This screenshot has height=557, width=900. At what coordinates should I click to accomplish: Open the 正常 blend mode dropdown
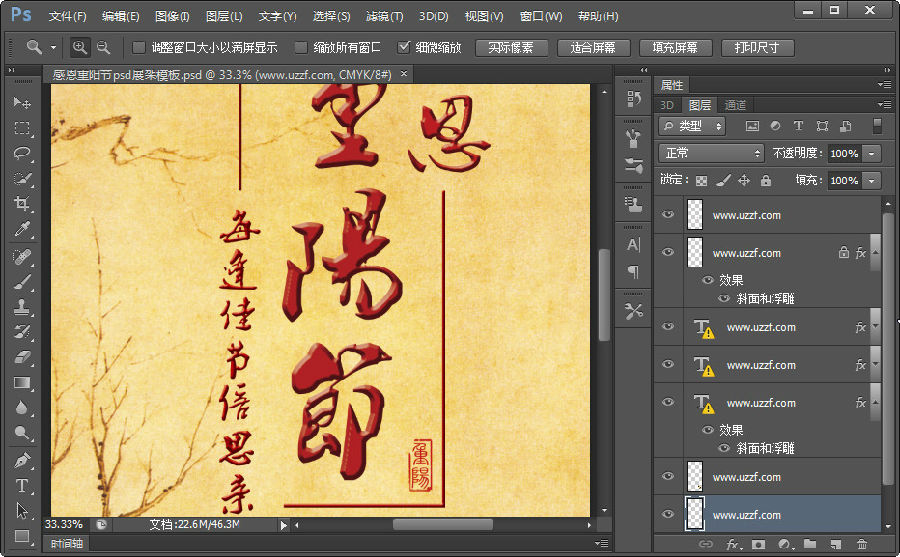point(712,153)
